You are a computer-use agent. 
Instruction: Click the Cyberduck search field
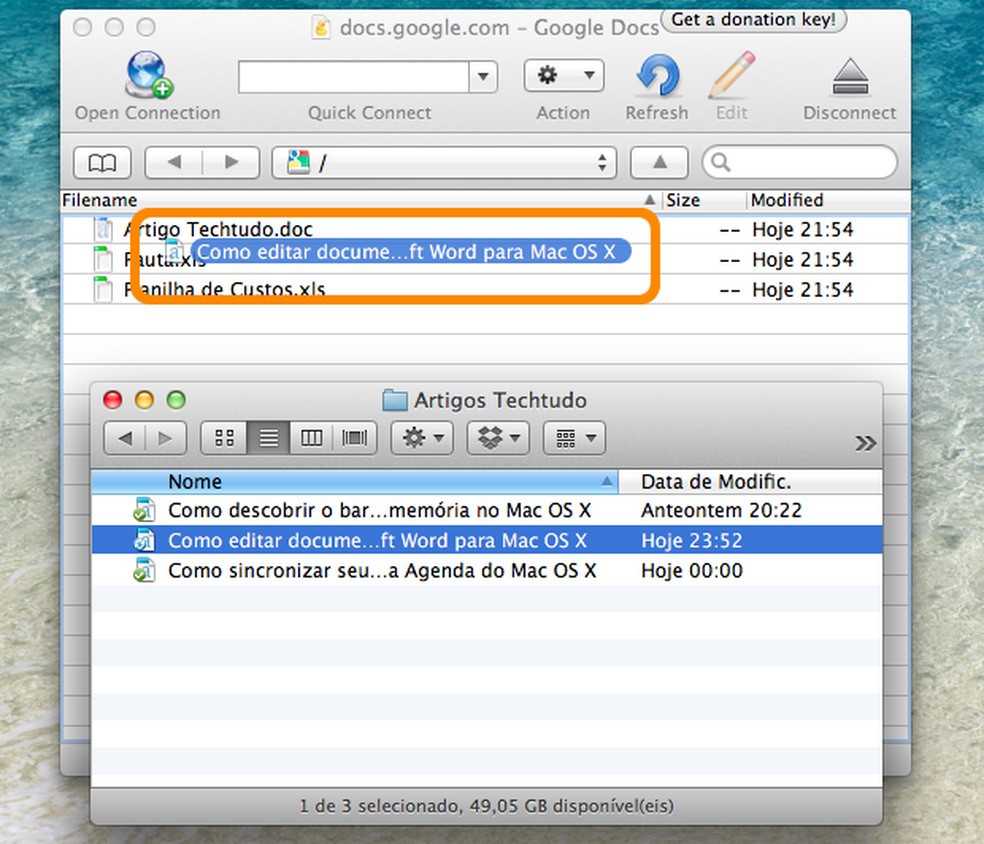800,163
